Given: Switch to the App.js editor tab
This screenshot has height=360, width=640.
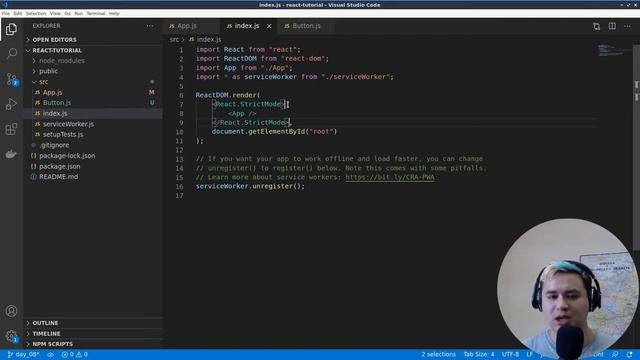Looking at the screenshot, I should [x=192, y=26].
